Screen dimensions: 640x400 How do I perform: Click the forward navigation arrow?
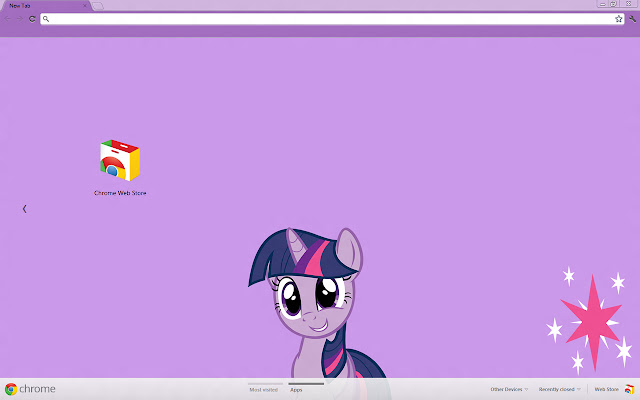click(x=20, y=19)
